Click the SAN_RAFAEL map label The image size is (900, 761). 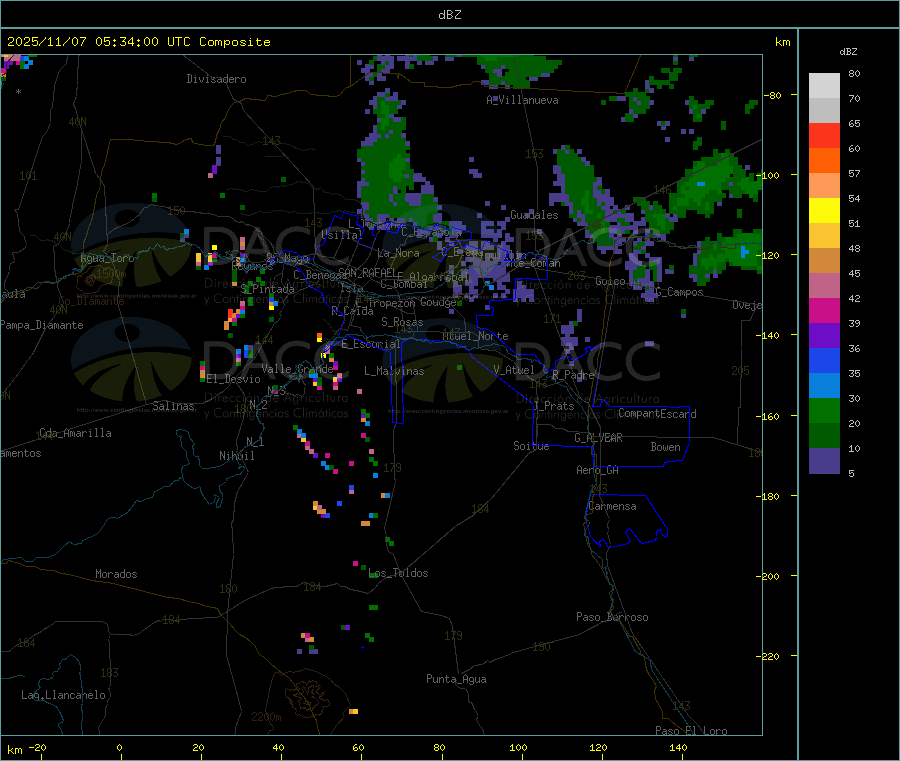[367, 272]
